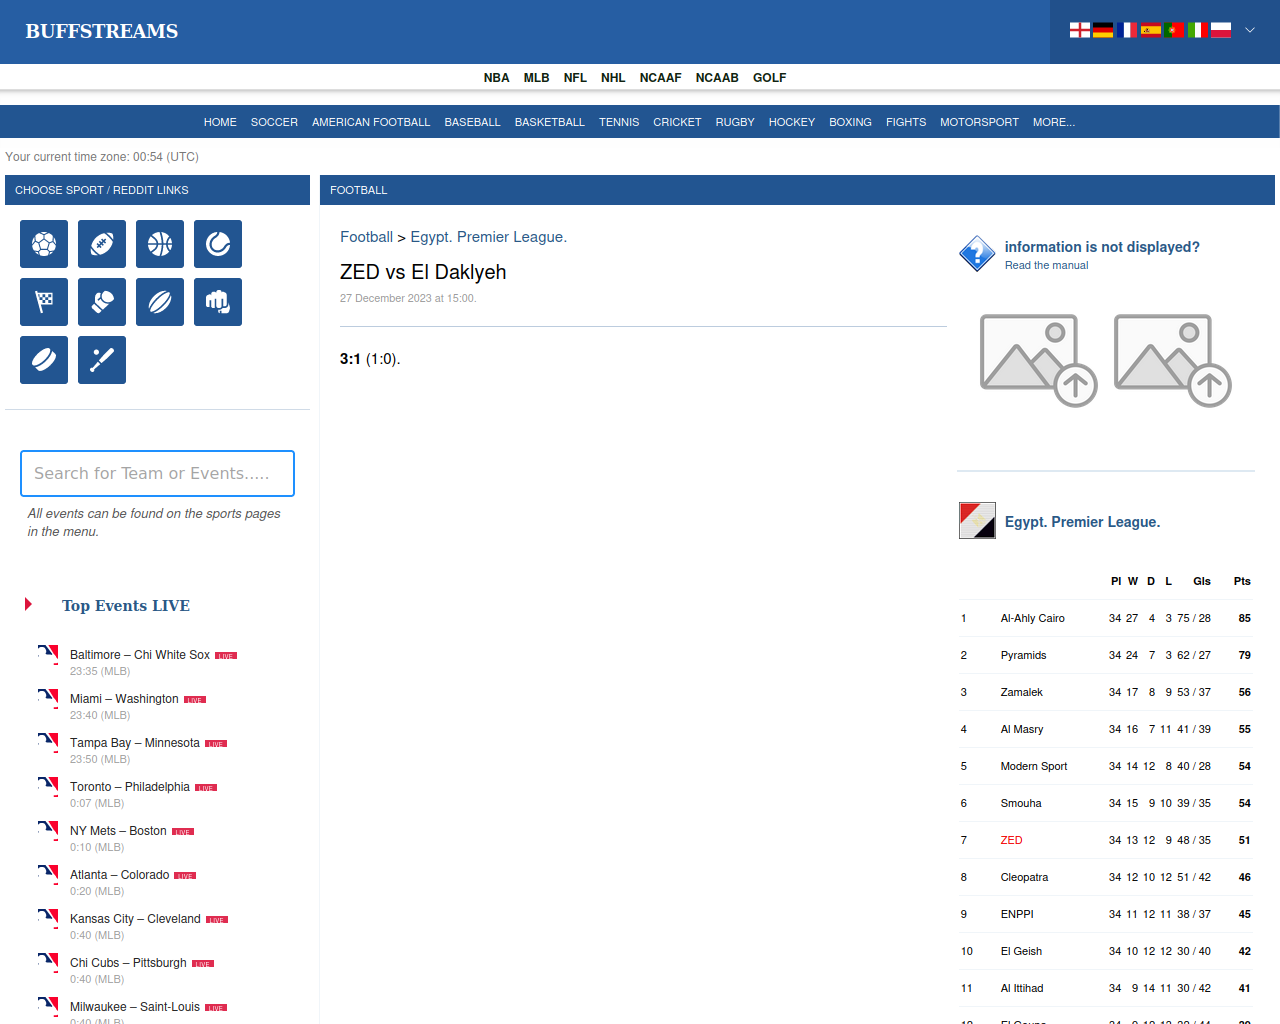
Task: Switch language with the England flag
Action: click(x=1080, y=30)
